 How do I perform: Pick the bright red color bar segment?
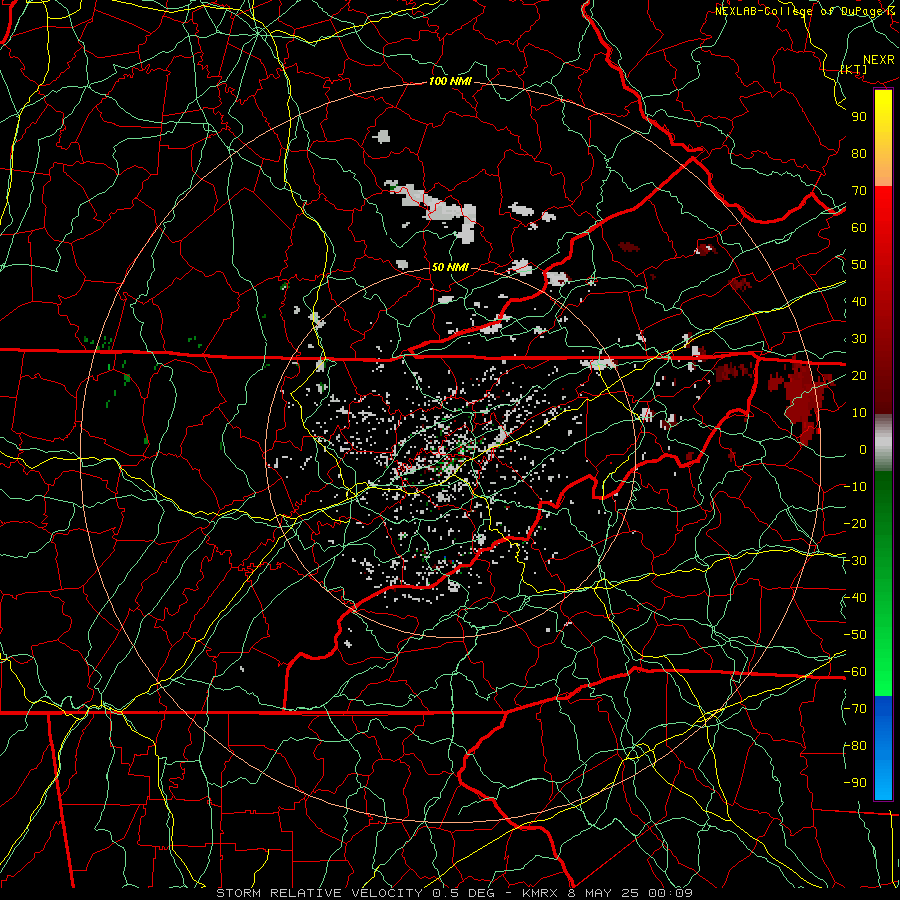(883, 212)
